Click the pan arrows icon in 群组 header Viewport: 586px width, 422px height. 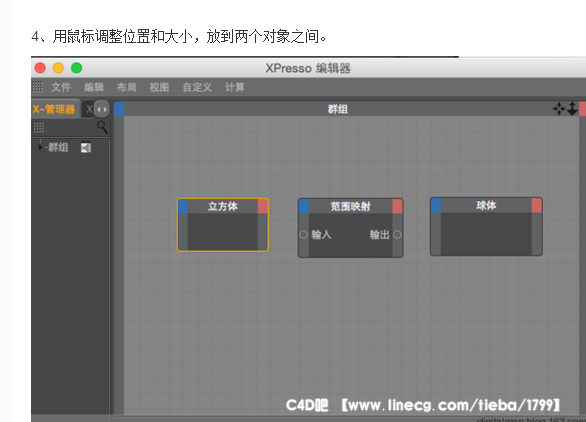pyautogui.click(x=559, y=109)
